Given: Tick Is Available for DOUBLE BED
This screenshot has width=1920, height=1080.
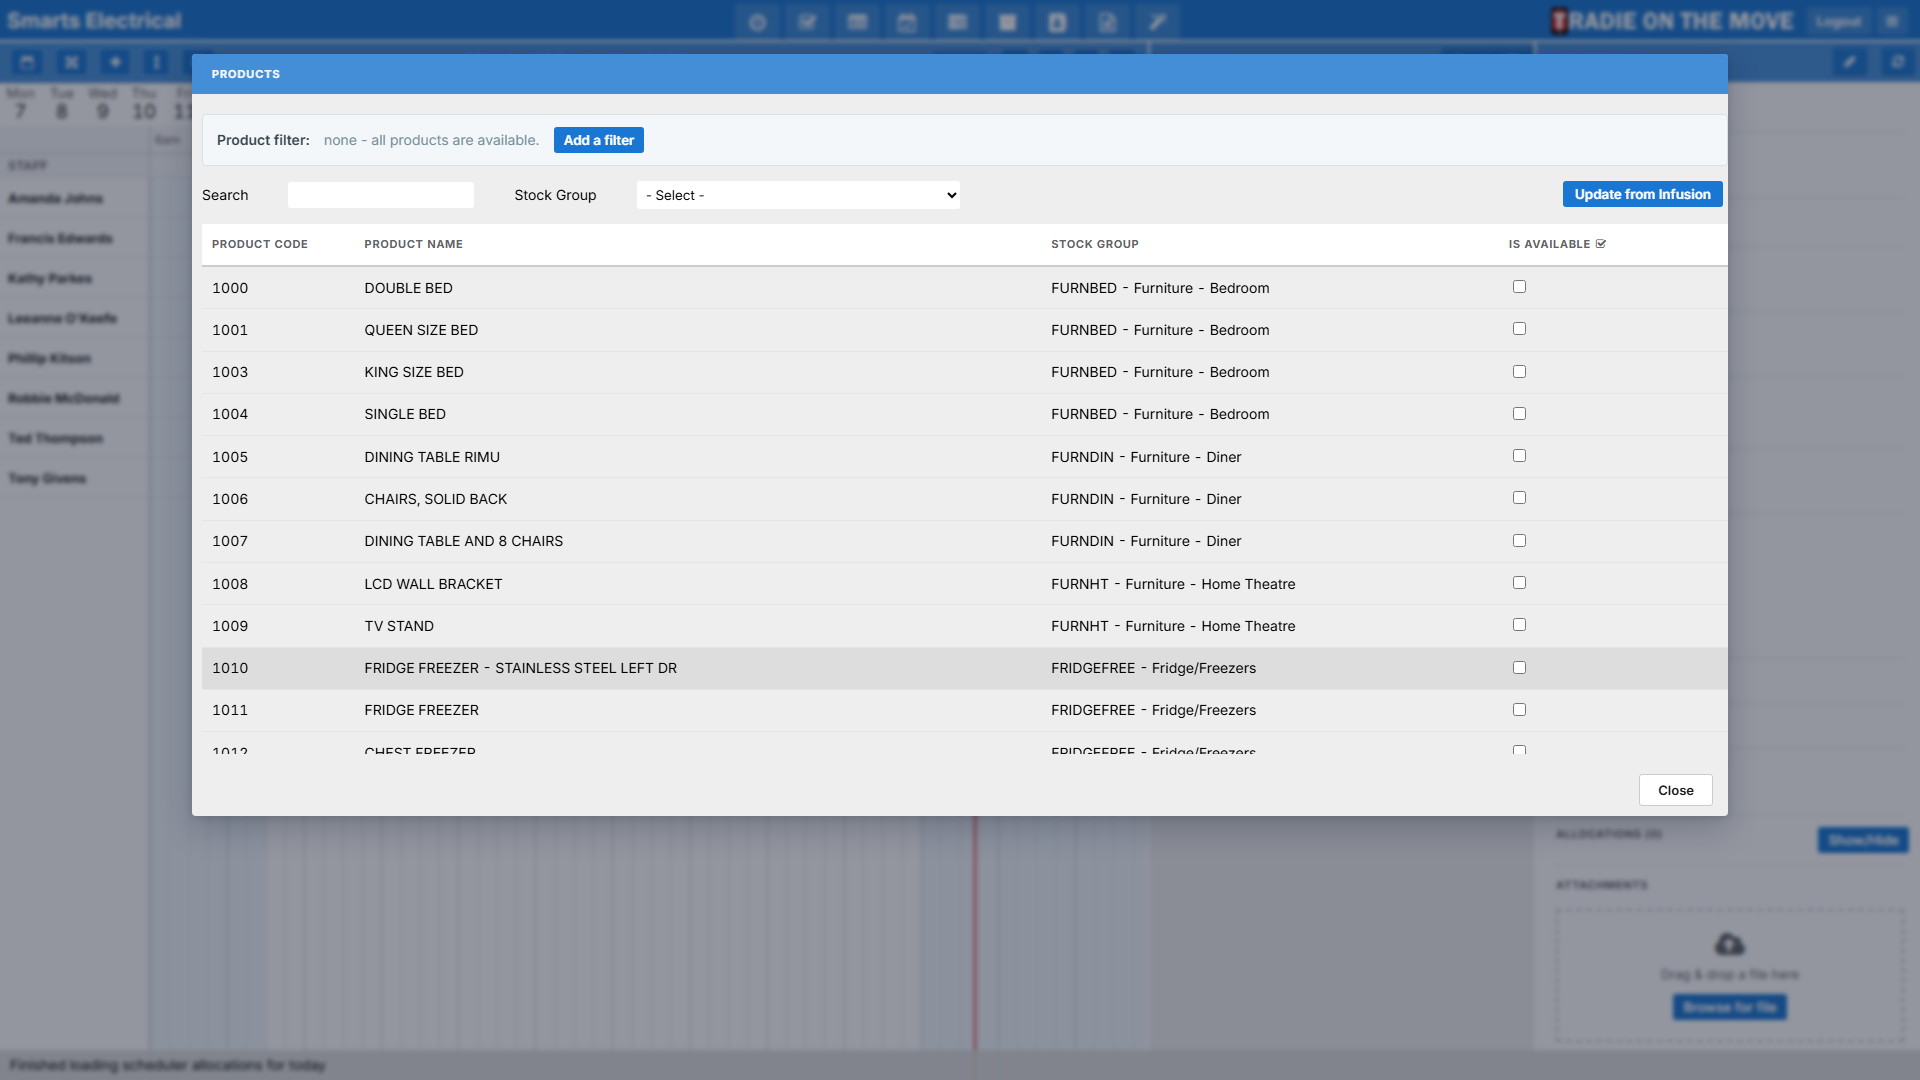Looking at the screenshot, I should click(x=1519, y=287).
